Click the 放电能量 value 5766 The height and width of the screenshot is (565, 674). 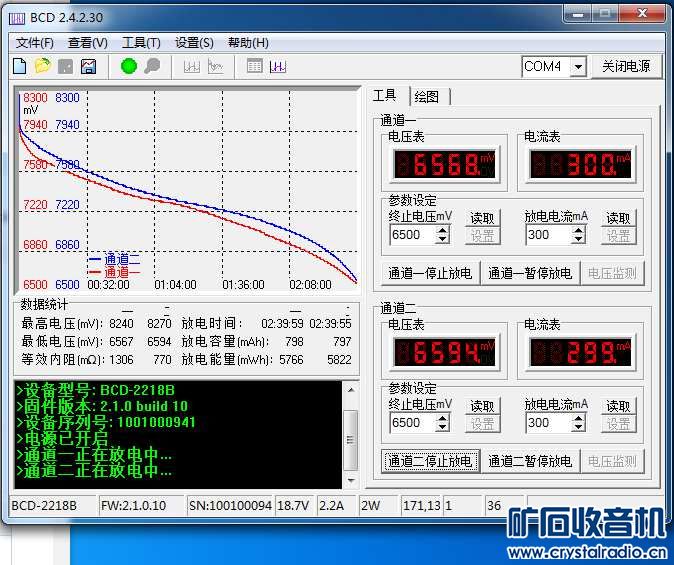pos(291,359)
